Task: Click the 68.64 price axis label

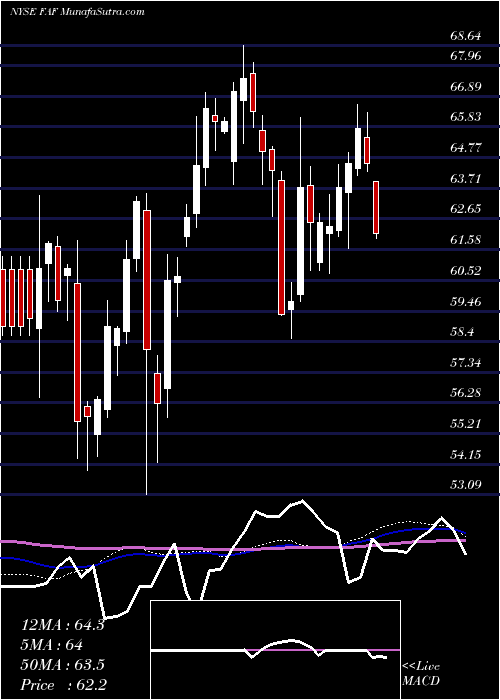Action: tap(465, 37)
